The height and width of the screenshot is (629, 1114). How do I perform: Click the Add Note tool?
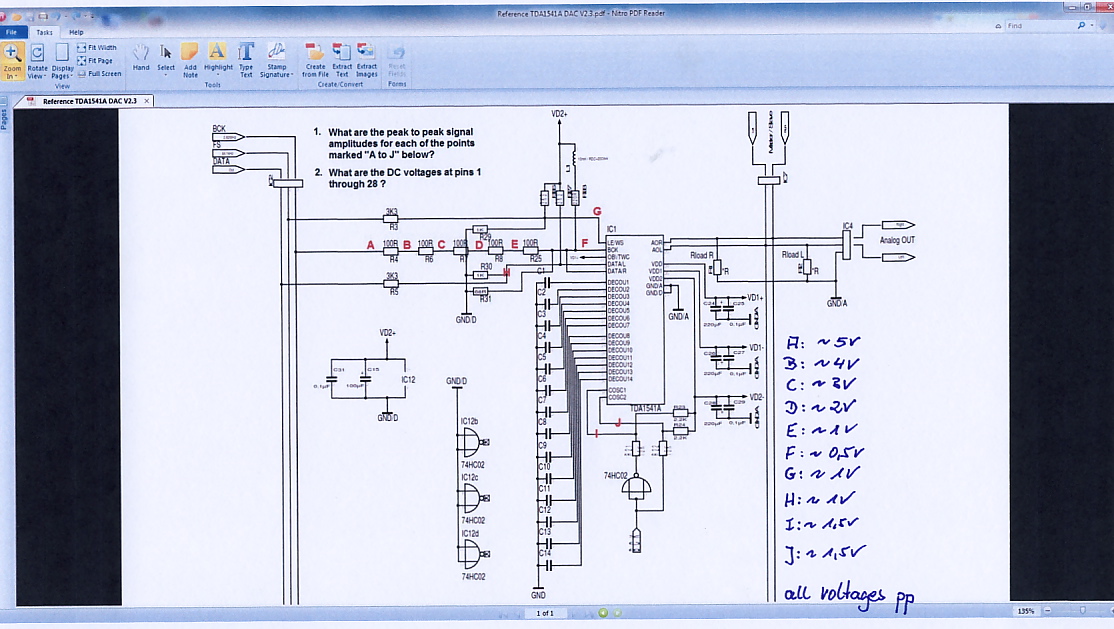pyautogui.click(x=190, y=60)
